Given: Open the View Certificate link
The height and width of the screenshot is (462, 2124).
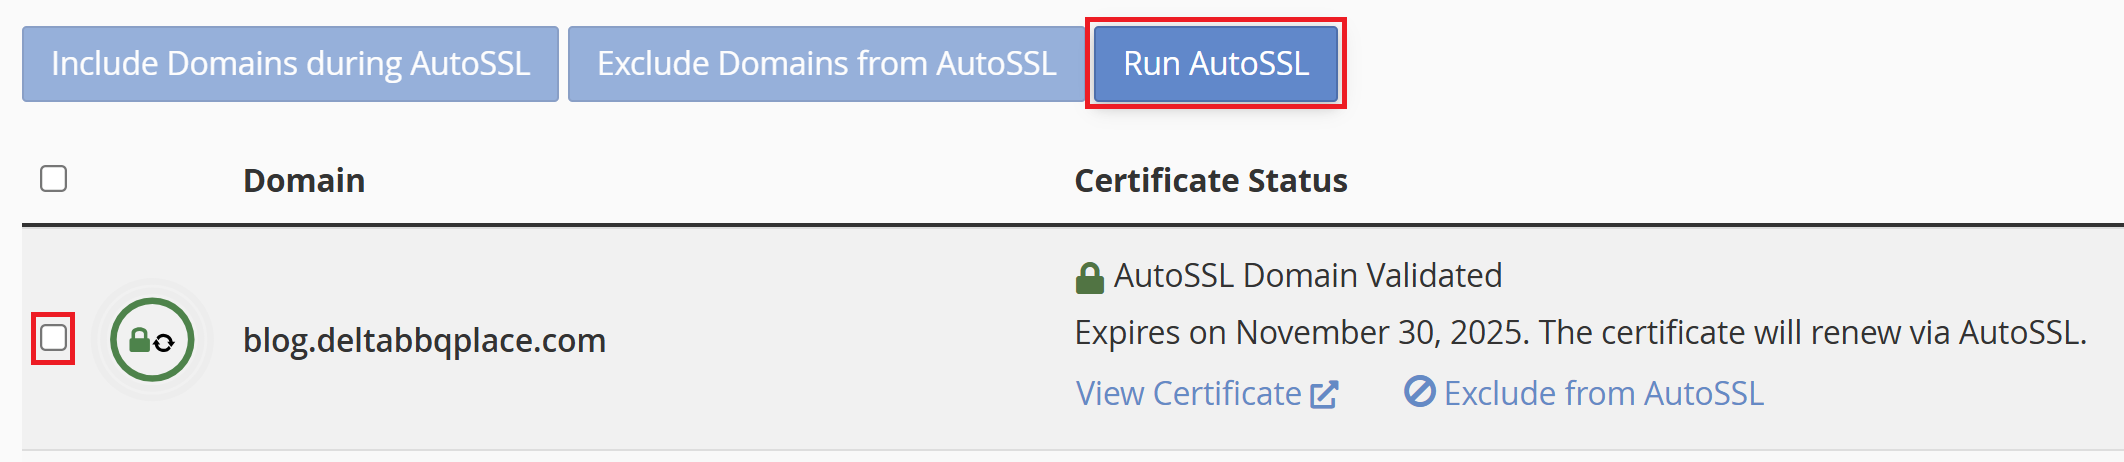Looking at the screenshot, I should pos(1188,394).
